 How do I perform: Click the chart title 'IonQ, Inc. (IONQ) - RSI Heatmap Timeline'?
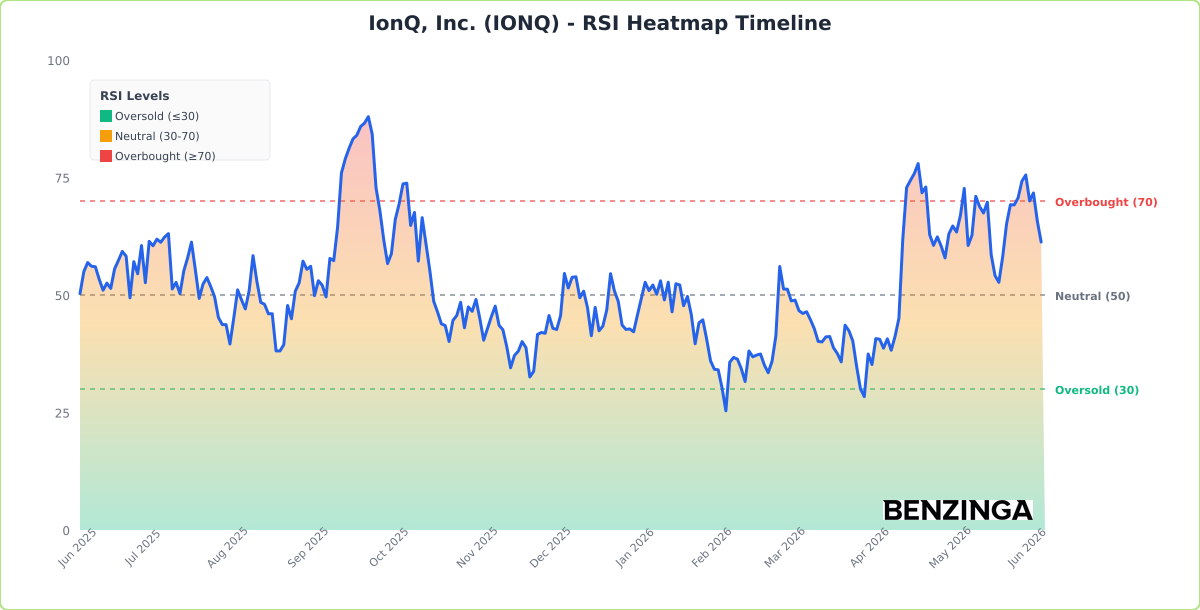point(600,23)
